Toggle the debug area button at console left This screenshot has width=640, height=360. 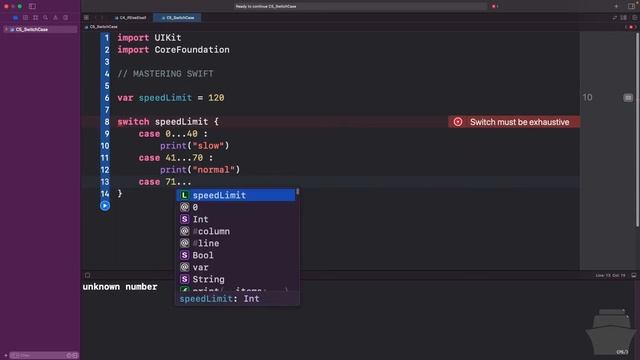(87, 276)
